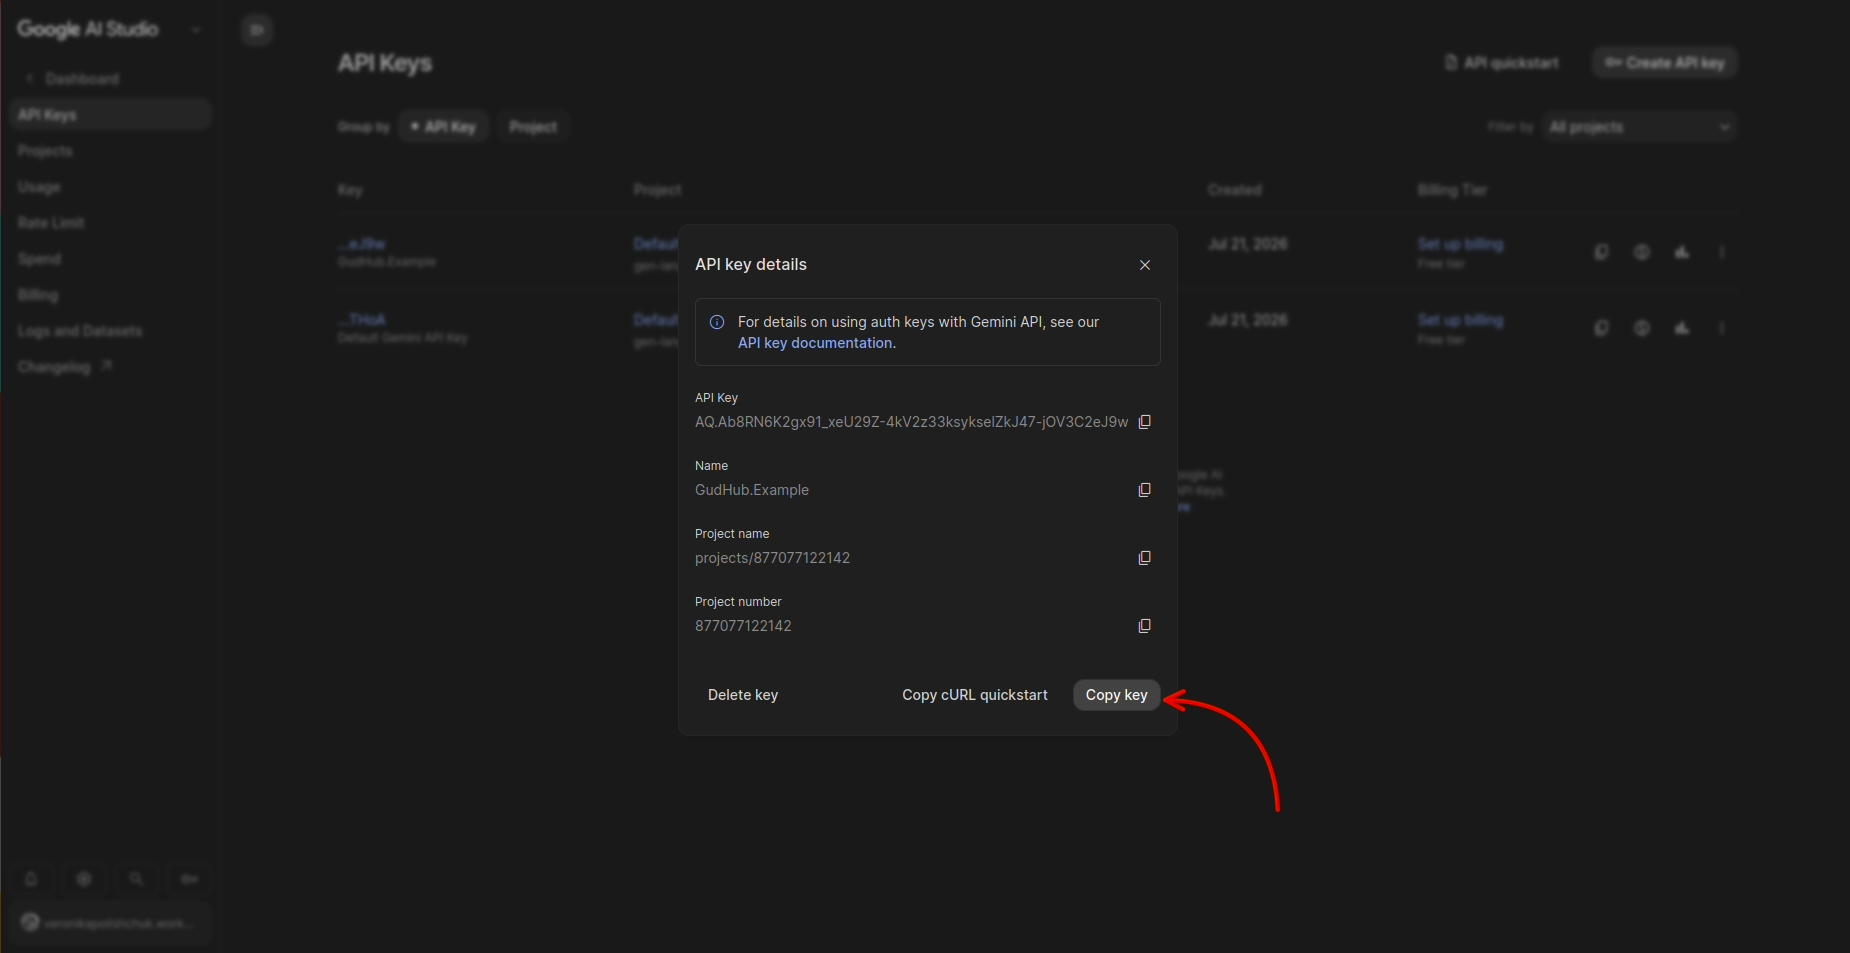This screenshot has width=1850, height=953.
Task: Click Copy cURL quickstart button
Action: point(975,695)
